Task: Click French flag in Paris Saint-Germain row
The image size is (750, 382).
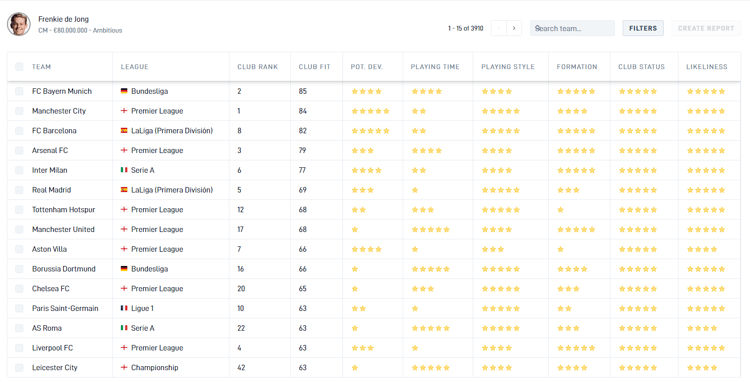Action: (124, 308)
